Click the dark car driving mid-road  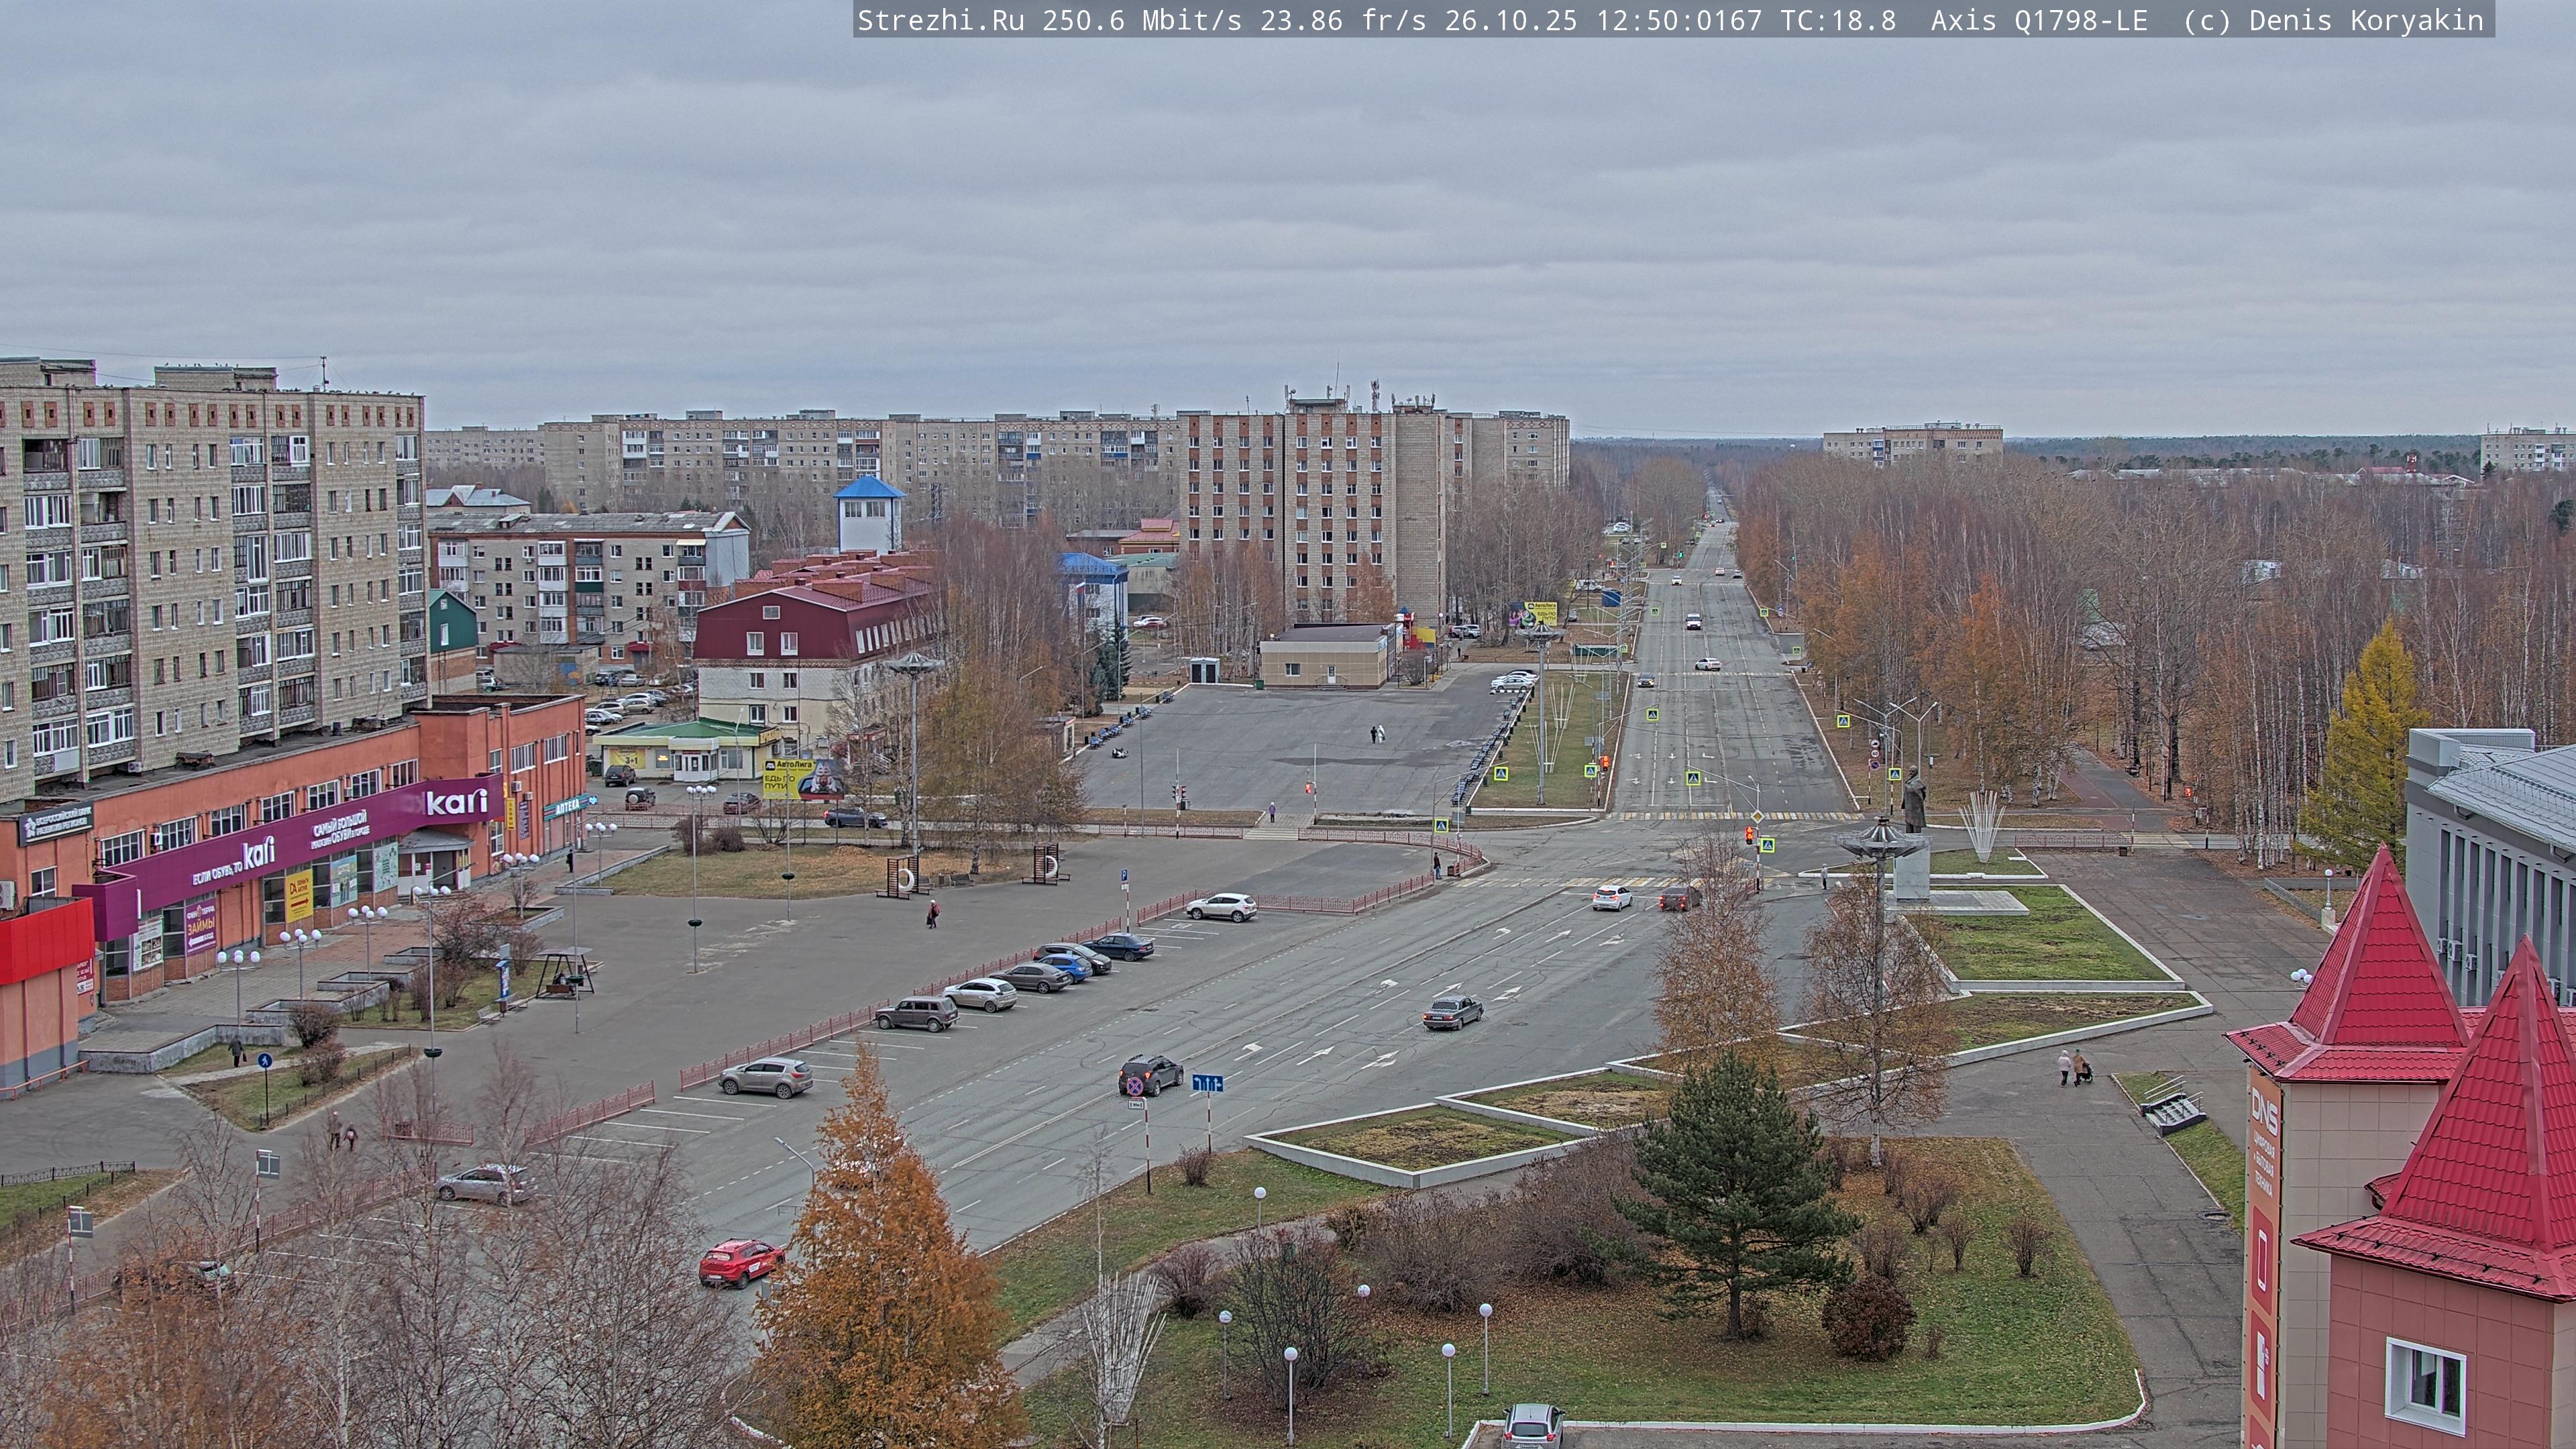(1453, 1012)
